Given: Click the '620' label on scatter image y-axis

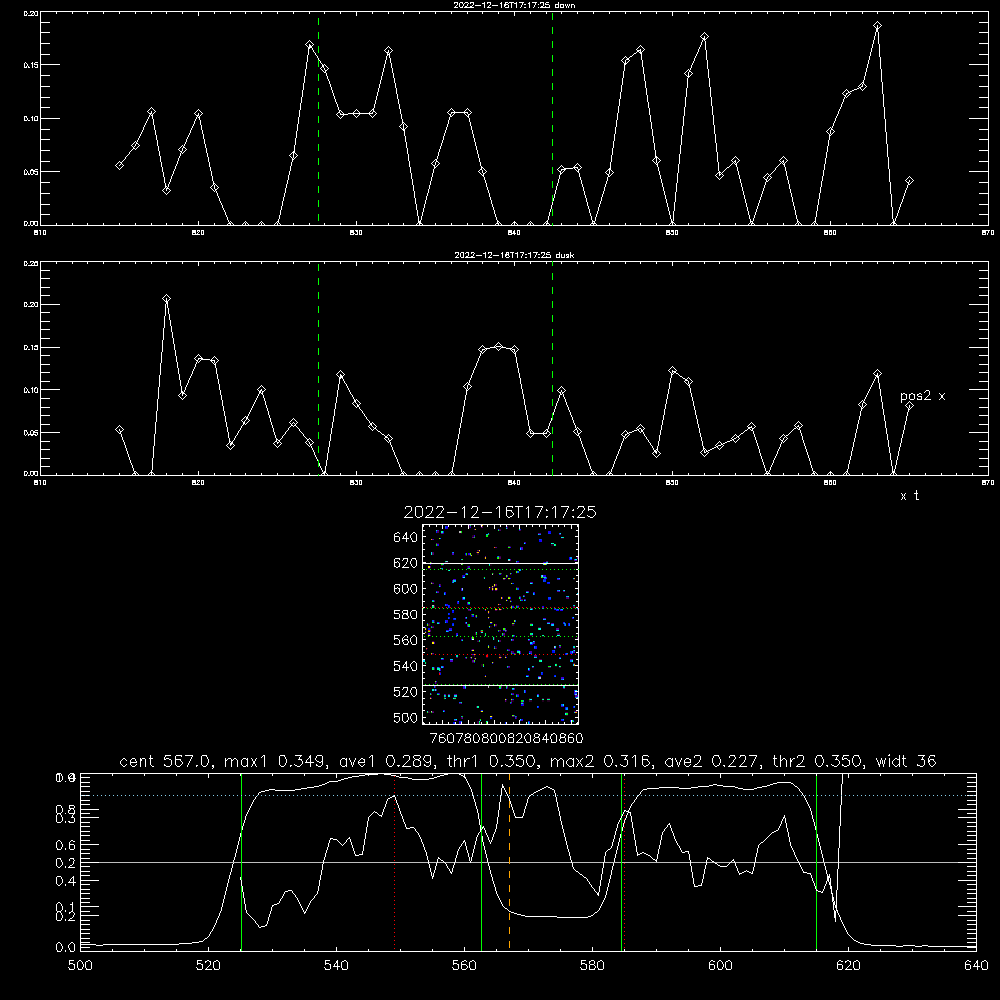Looking at the screenshot, I should 406,563.
